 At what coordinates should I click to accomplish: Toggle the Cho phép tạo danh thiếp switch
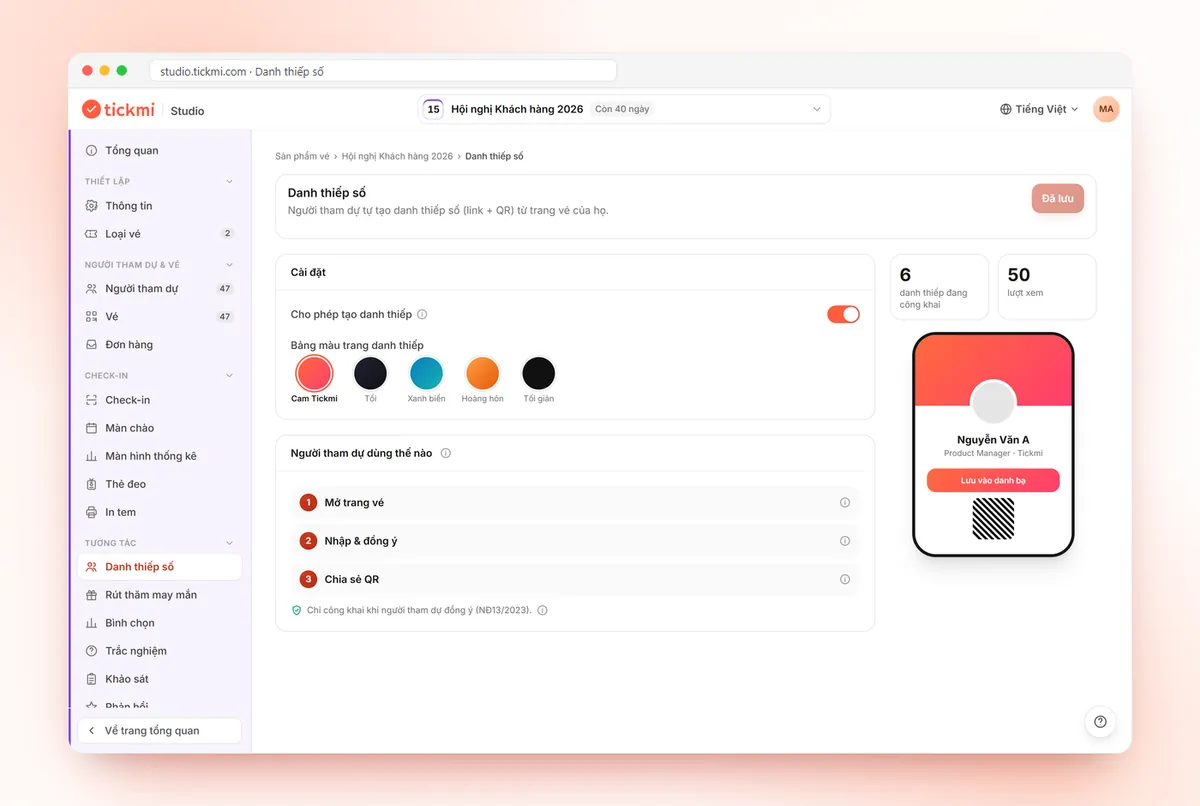pos(843,314)
